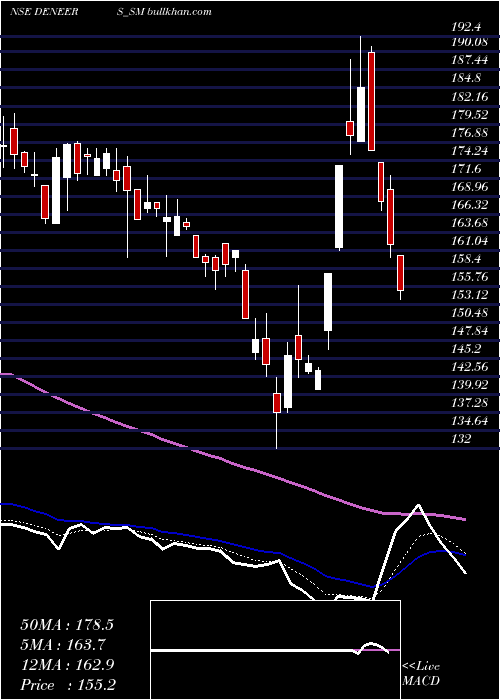Click the 5MA : 163.7 readout

tap(63, 645)
